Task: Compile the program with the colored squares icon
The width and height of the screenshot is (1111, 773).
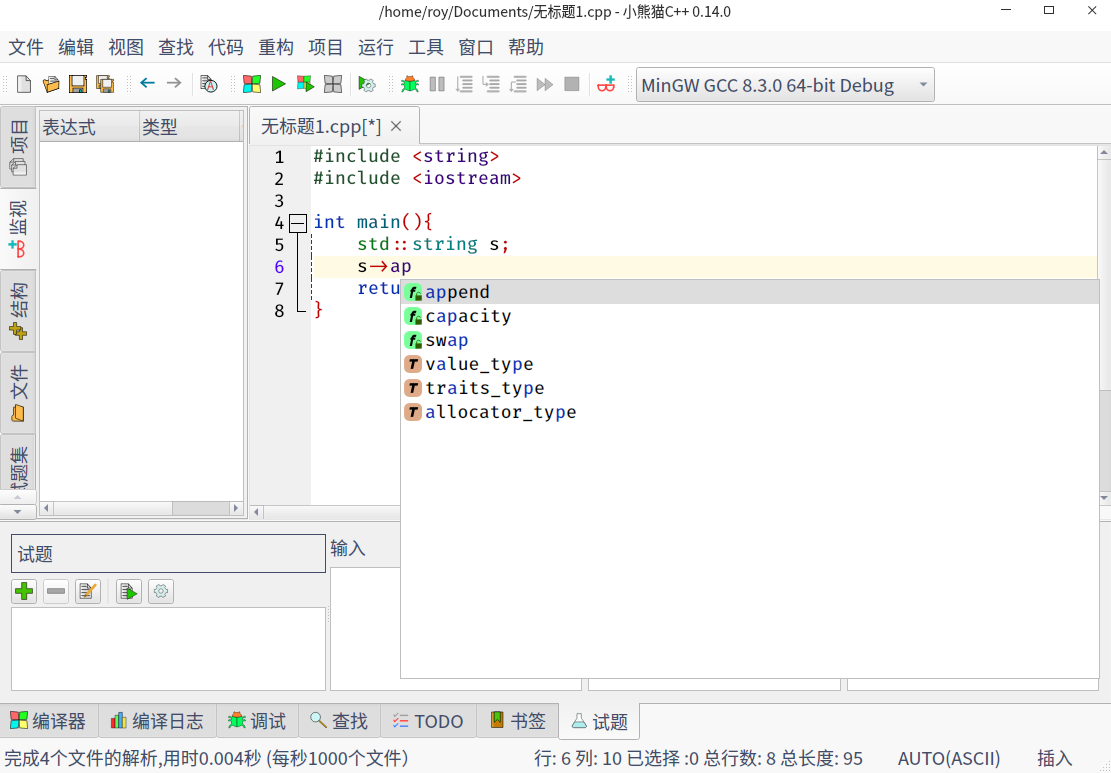Action: 252,84
